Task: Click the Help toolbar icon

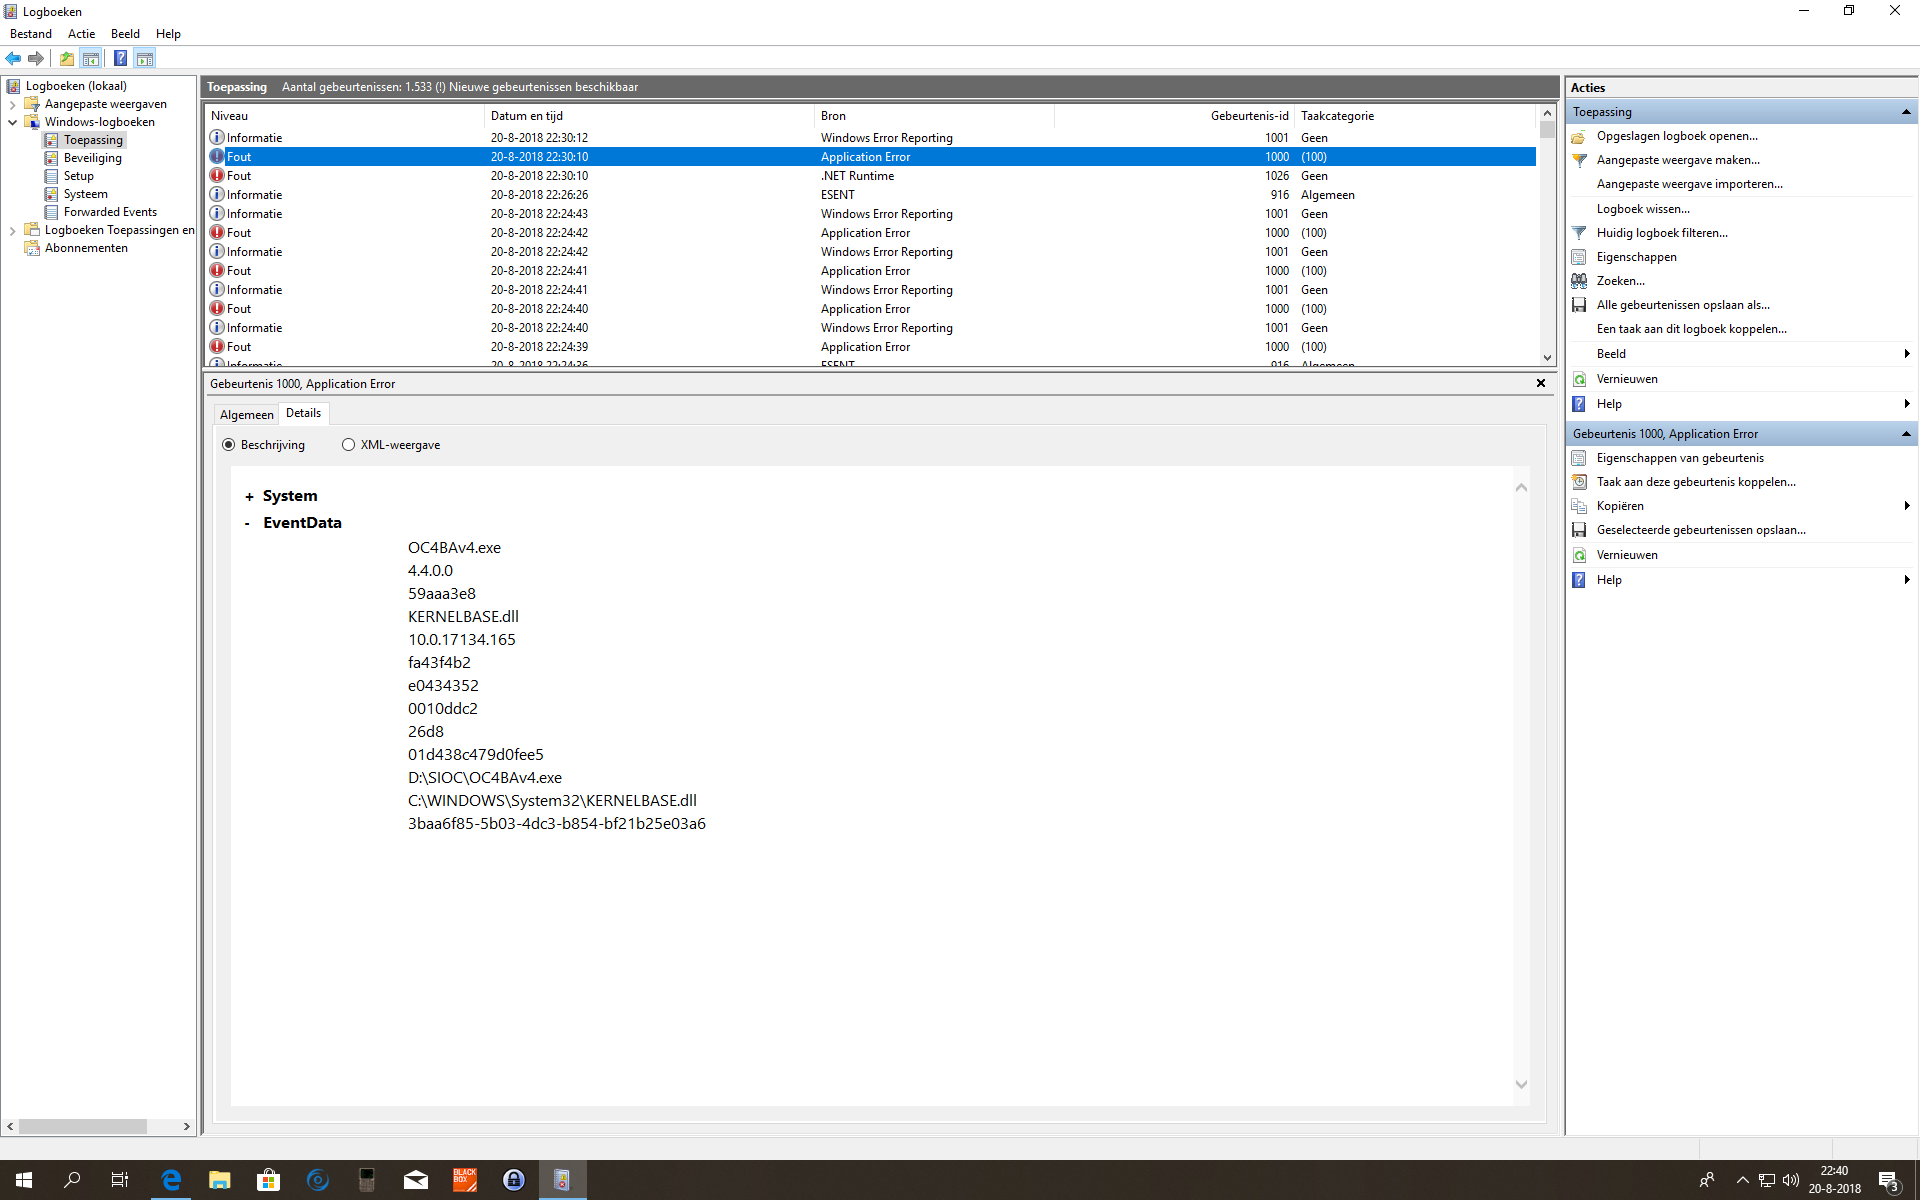Action: point(120,59)
